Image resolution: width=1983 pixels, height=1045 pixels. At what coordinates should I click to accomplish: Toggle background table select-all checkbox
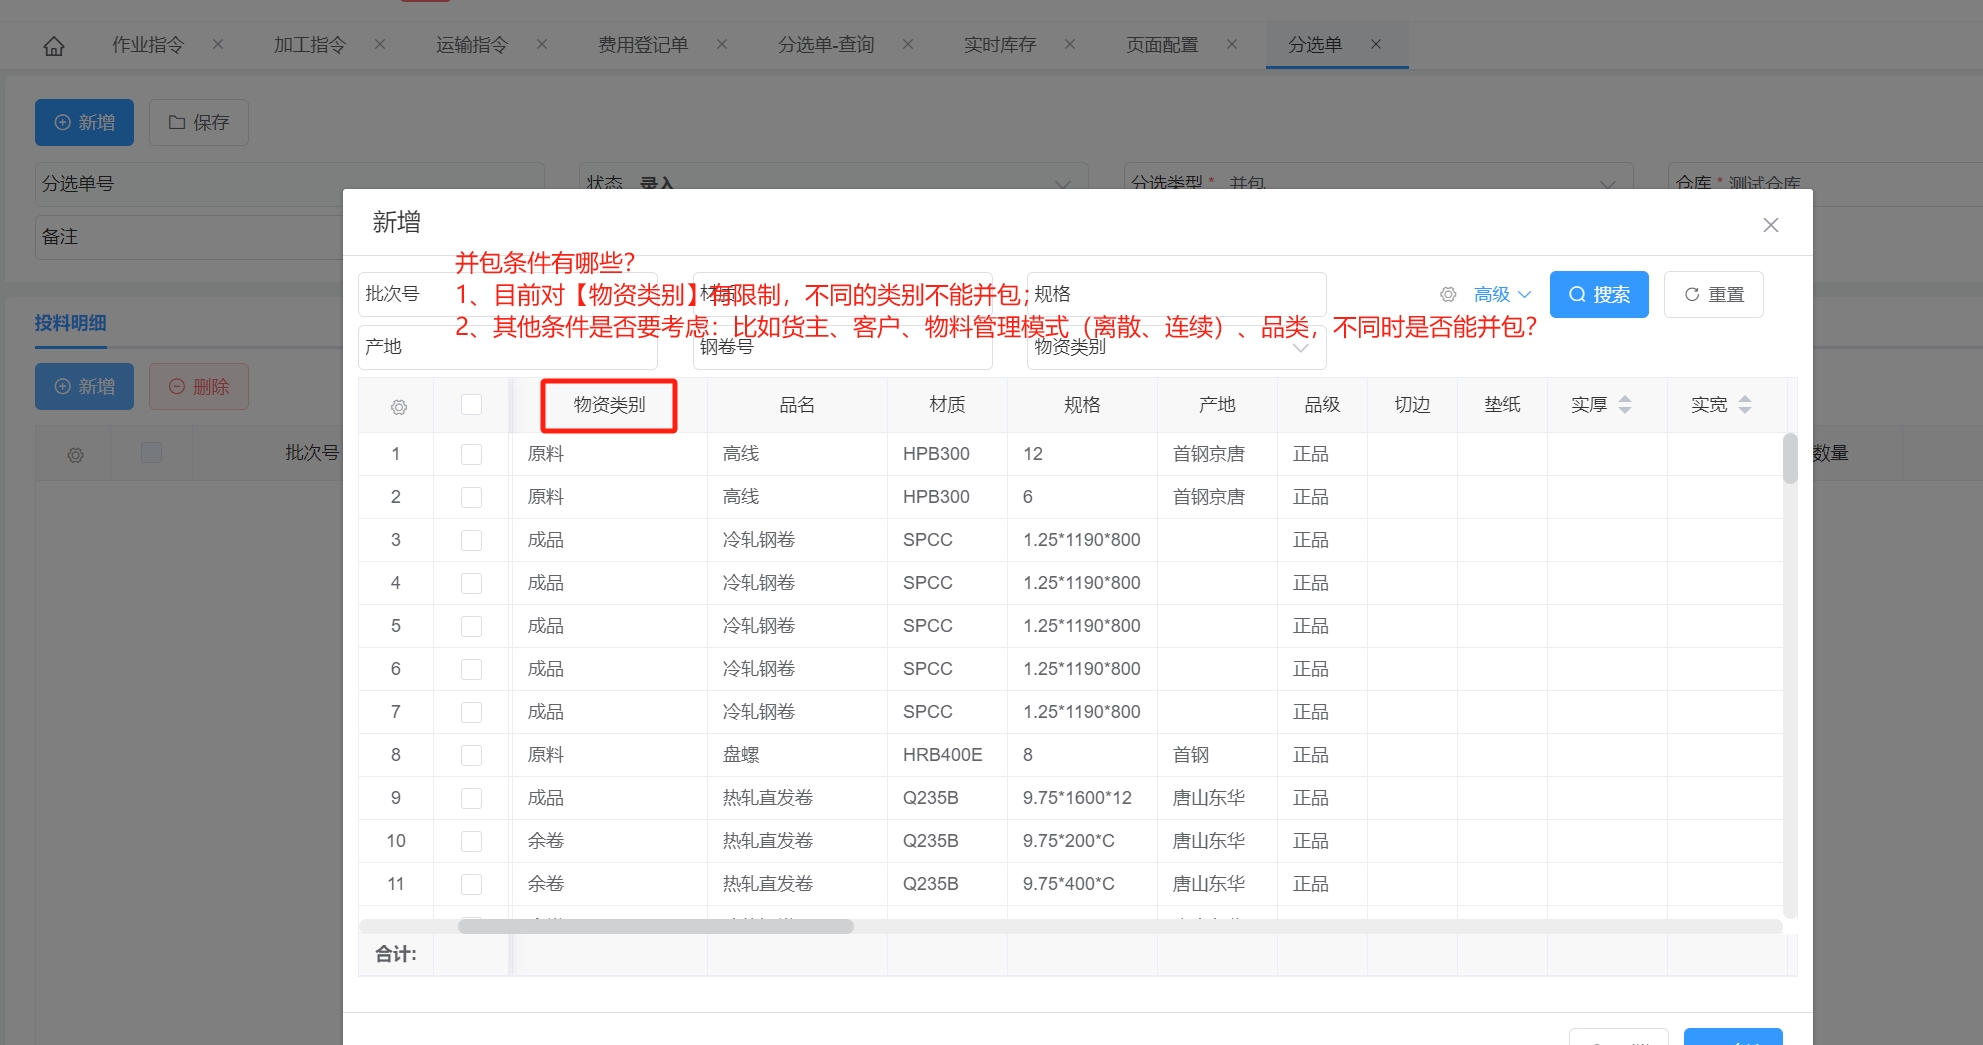(151, 452)
